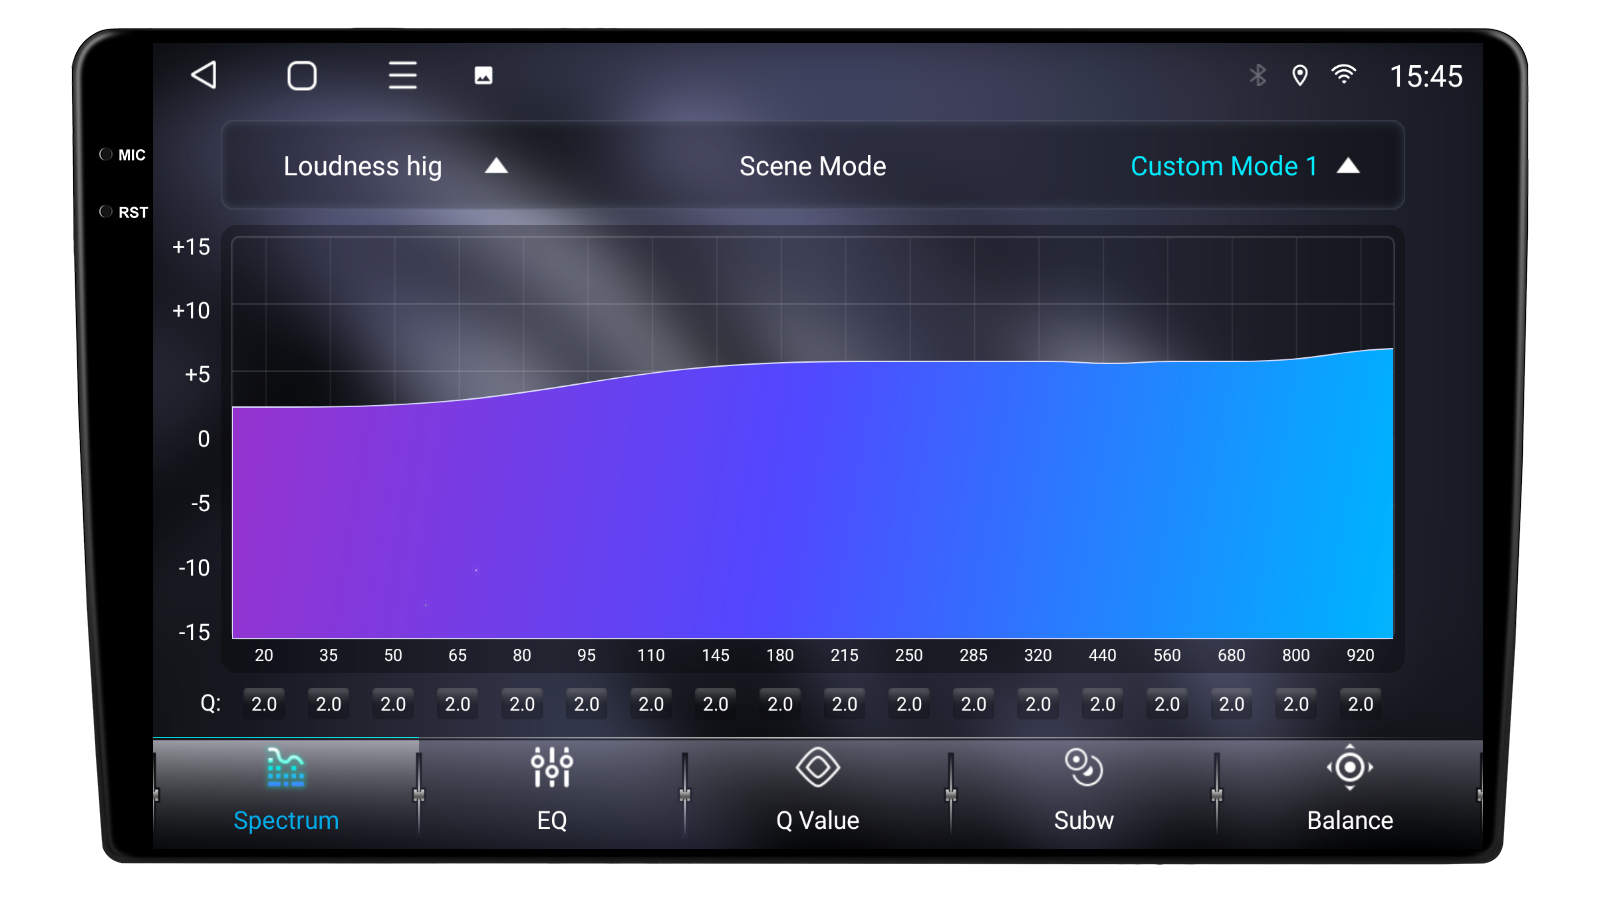
Task: Click the 440 Hz frequency label
Action: tap(1103, 655)
